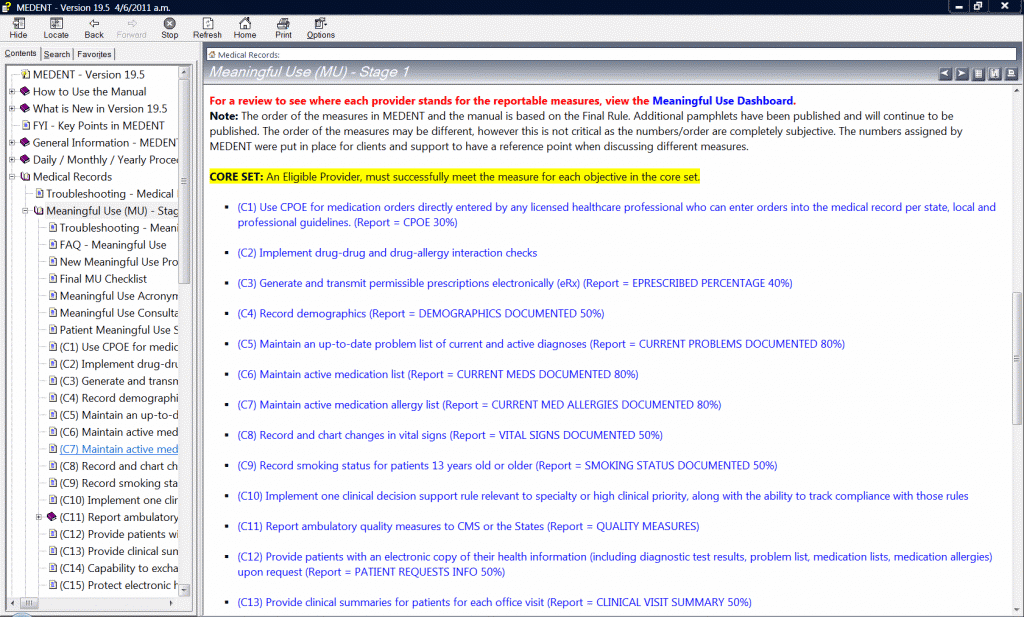1024x617 pixels.
Task: Click the book icon beside How to Use the Manual
Action: click(x=25, y=91)
